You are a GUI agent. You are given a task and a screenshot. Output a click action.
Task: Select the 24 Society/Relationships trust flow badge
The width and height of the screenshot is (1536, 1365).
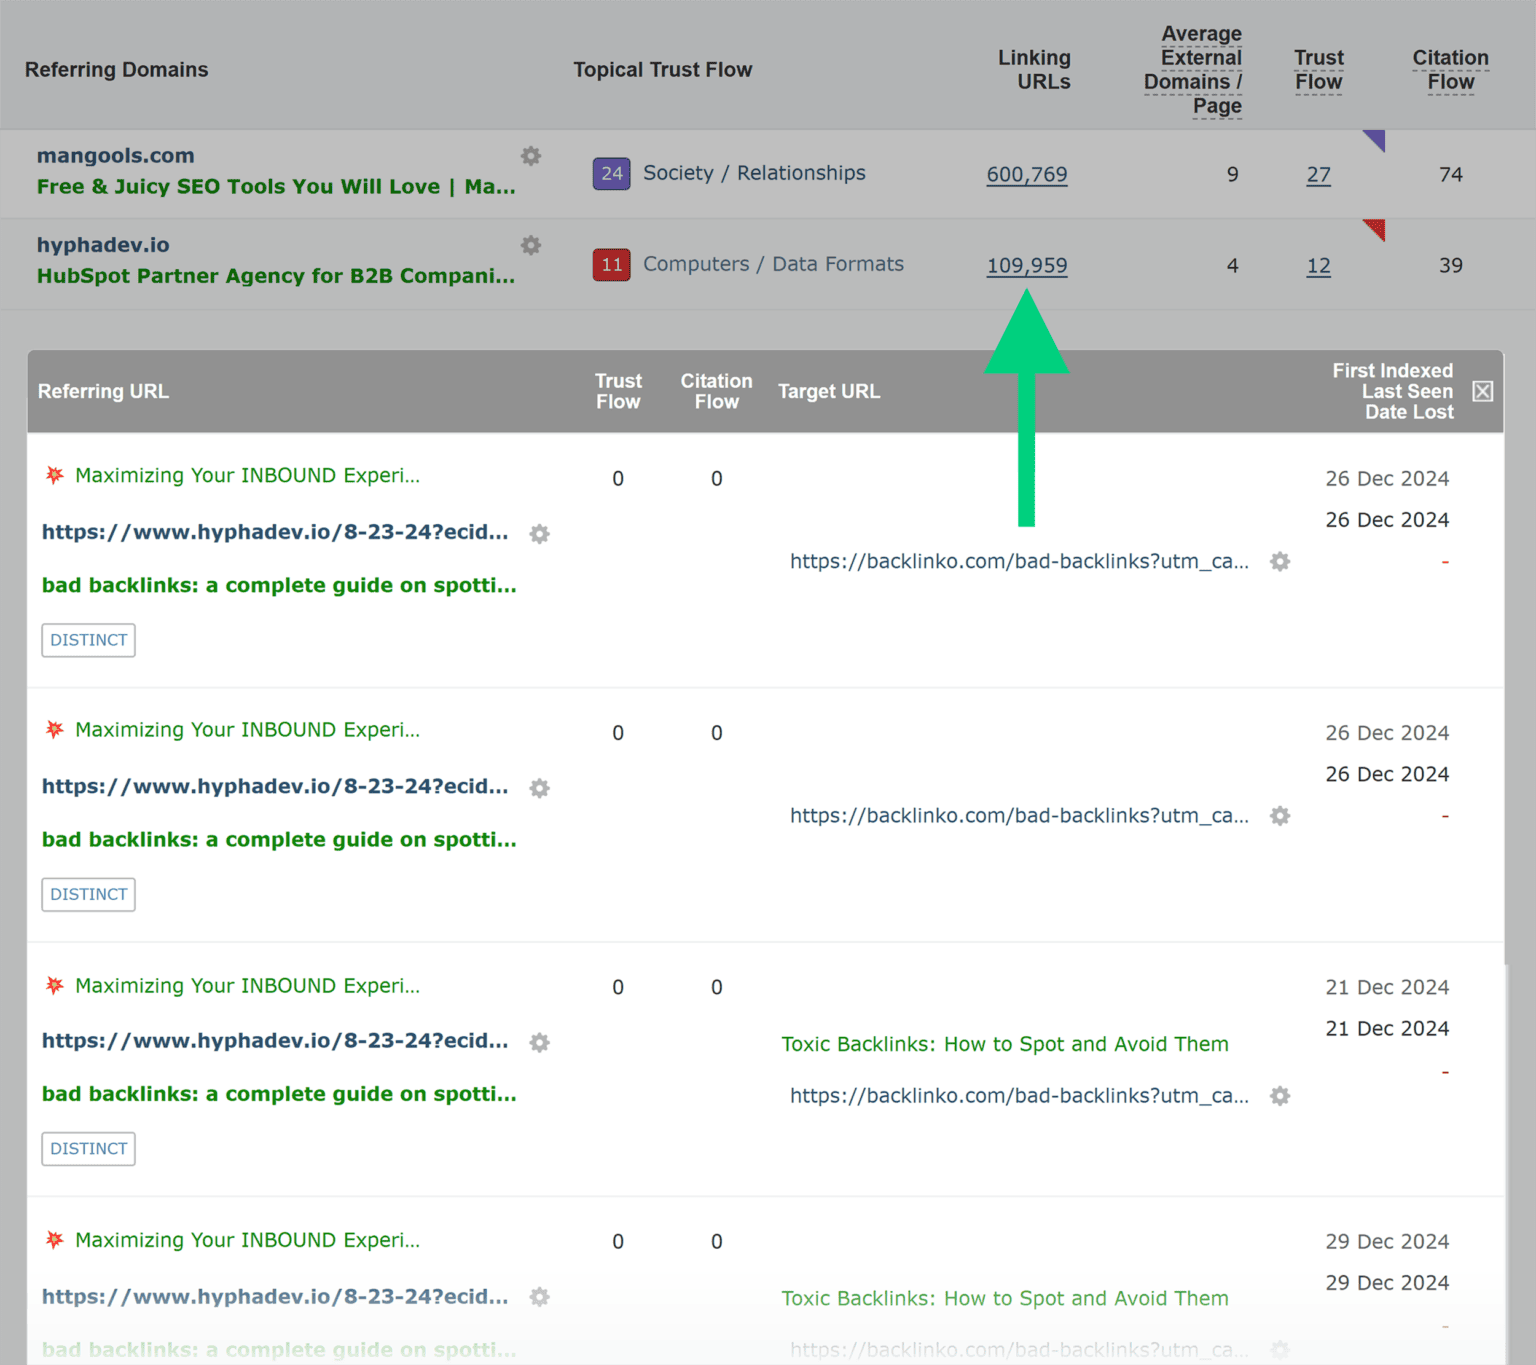pyautogui.click(x=611, y=173)
